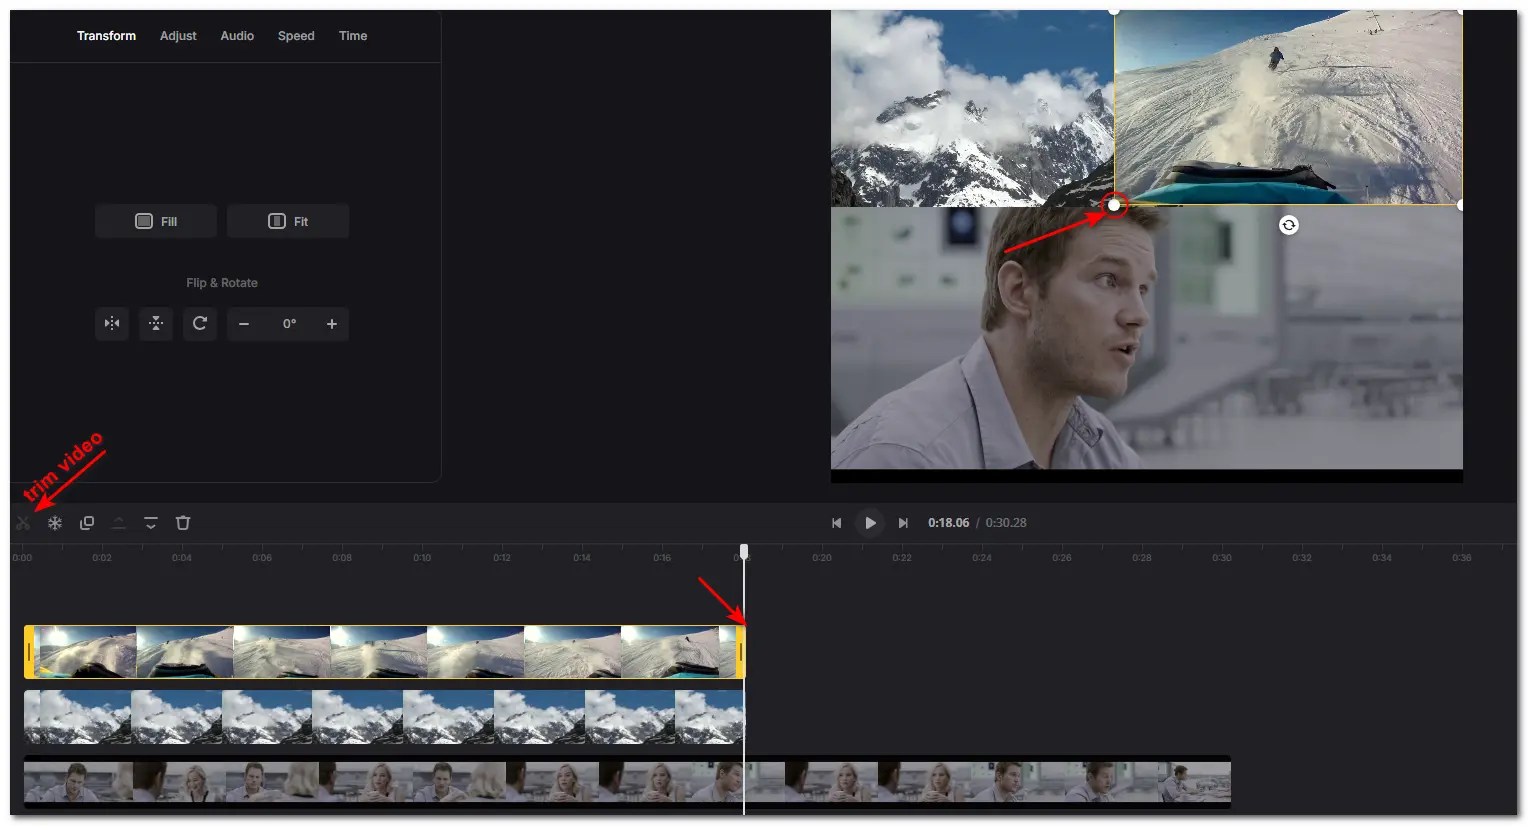
Task: Select the movie scene clip on bottom track
Action: tap(627, 782)
